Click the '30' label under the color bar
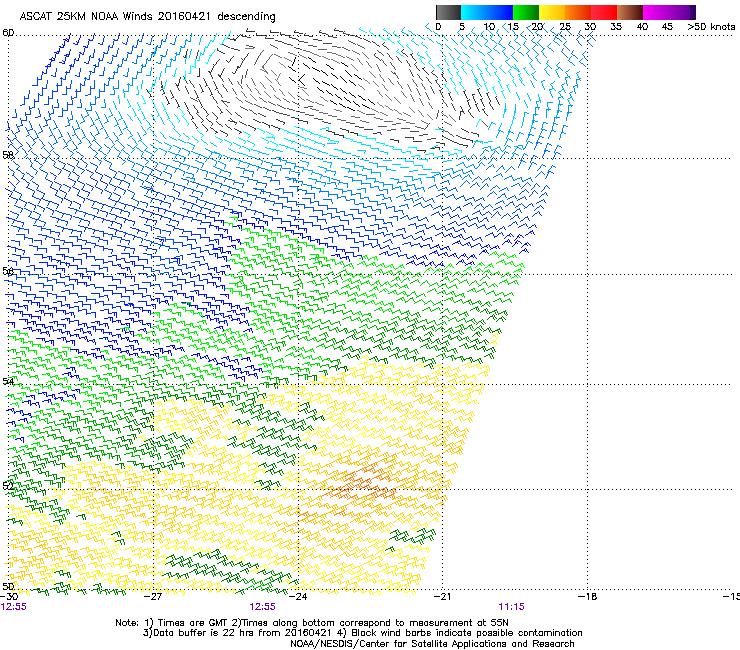Image resolution: width=740 pixels, height=650 pixels. pyautogui.click(x=590, y=26)
